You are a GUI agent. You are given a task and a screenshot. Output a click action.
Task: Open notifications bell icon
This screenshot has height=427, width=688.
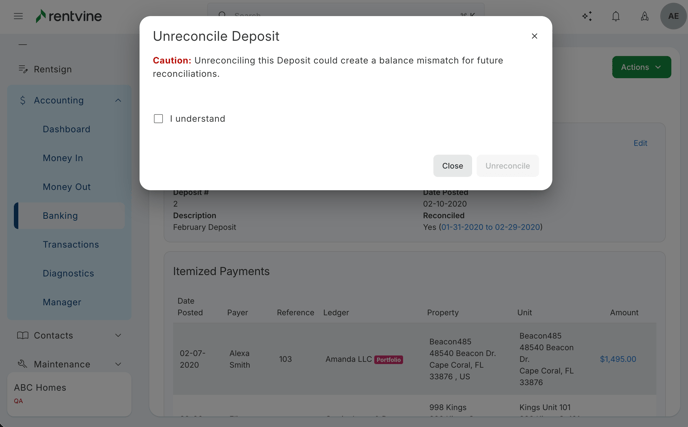click(x=616, y=16)
